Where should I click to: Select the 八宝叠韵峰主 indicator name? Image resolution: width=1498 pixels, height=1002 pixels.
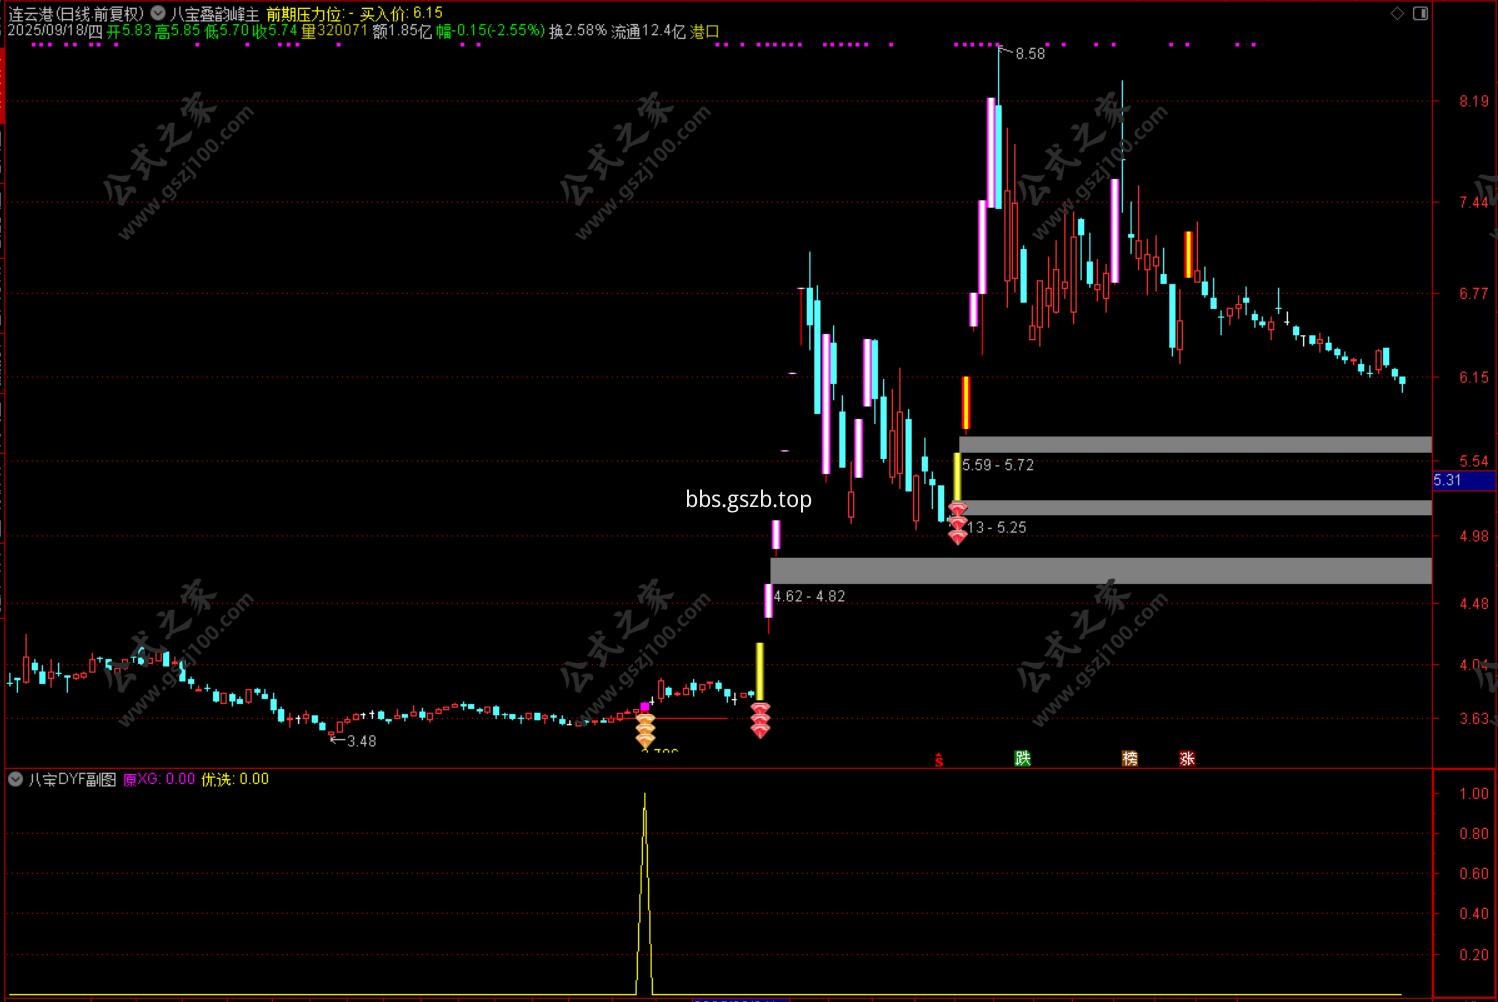coord(214,14)
